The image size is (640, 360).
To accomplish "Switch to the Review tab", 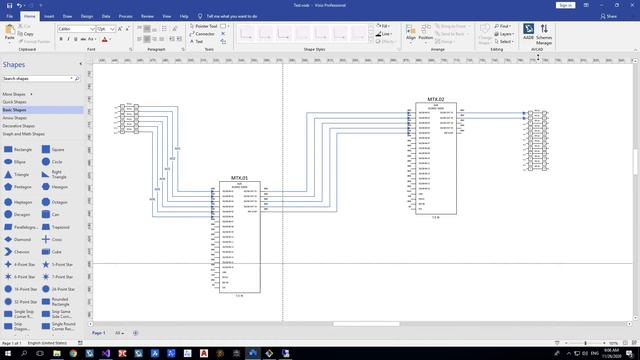I will tap(147, 16).
